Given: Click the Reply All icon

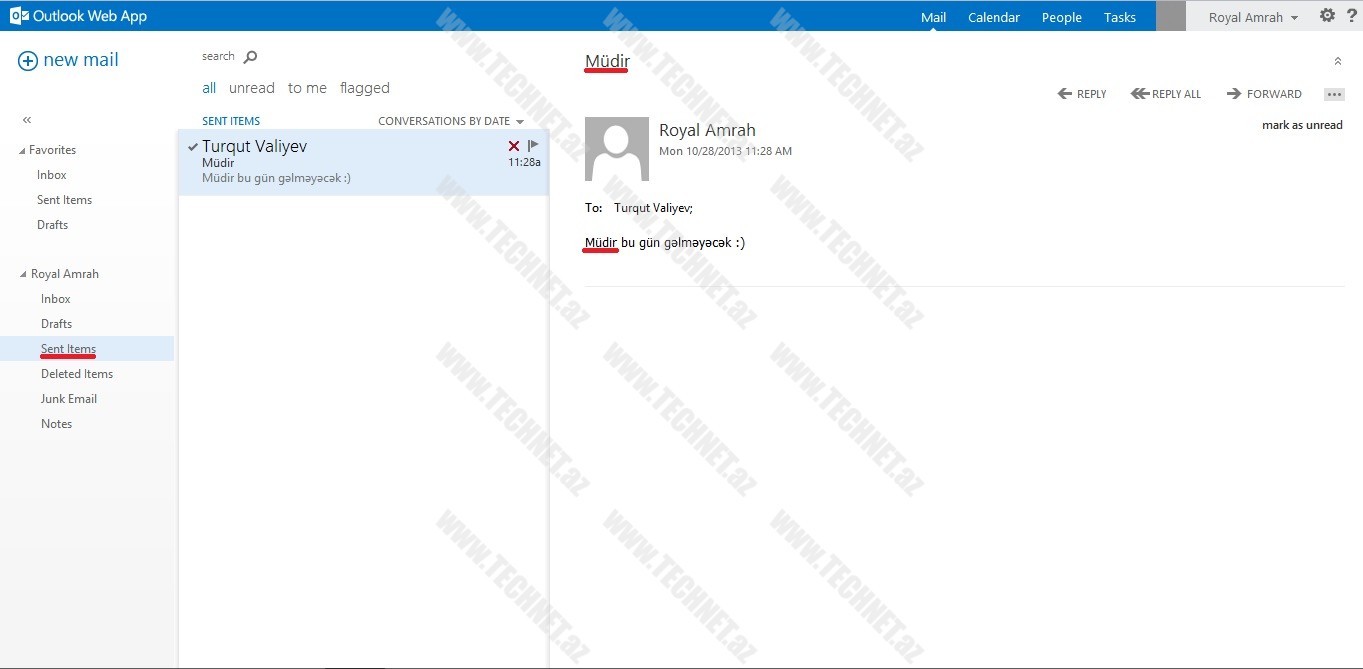Looking at the screenshot, I should pyautogui.click(x=1139, y=94).
